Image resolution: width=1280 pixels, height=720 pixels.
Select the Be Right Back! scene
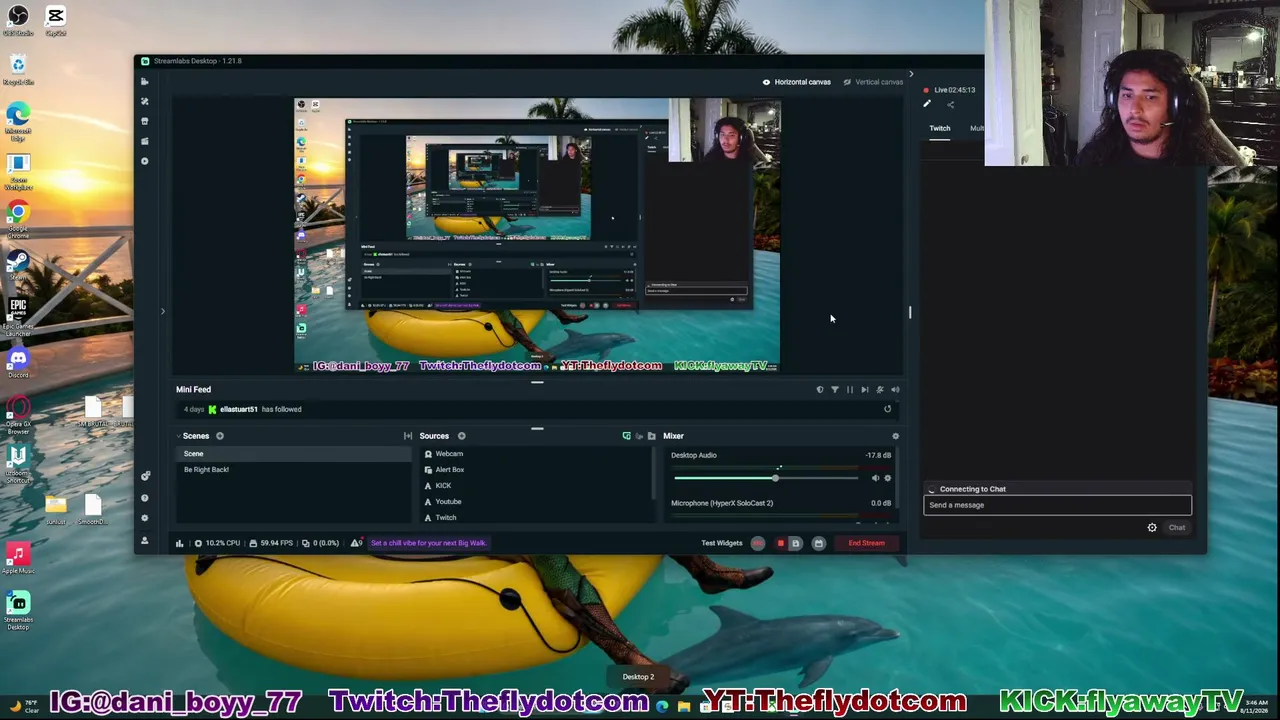(x=294, y=470)
